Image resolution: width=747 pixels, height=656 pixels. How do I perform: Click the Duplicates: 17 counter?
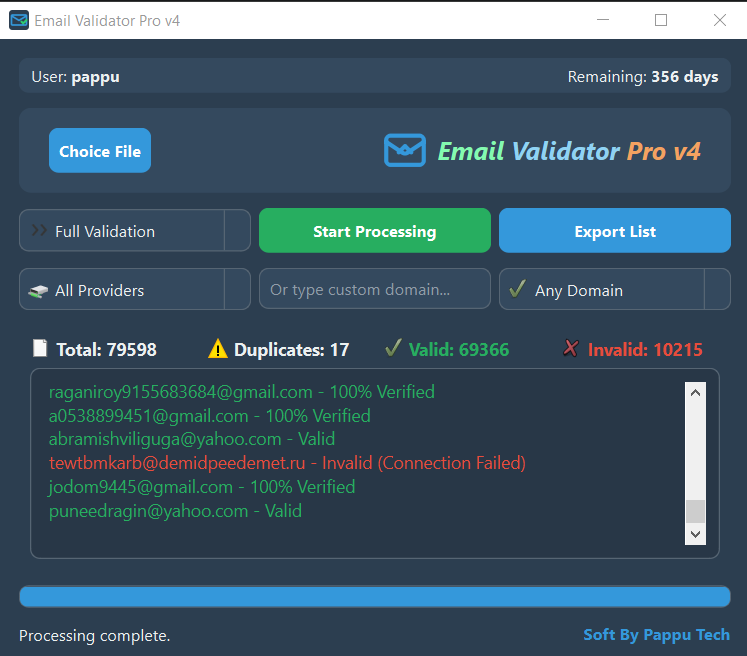pos(292,350)
